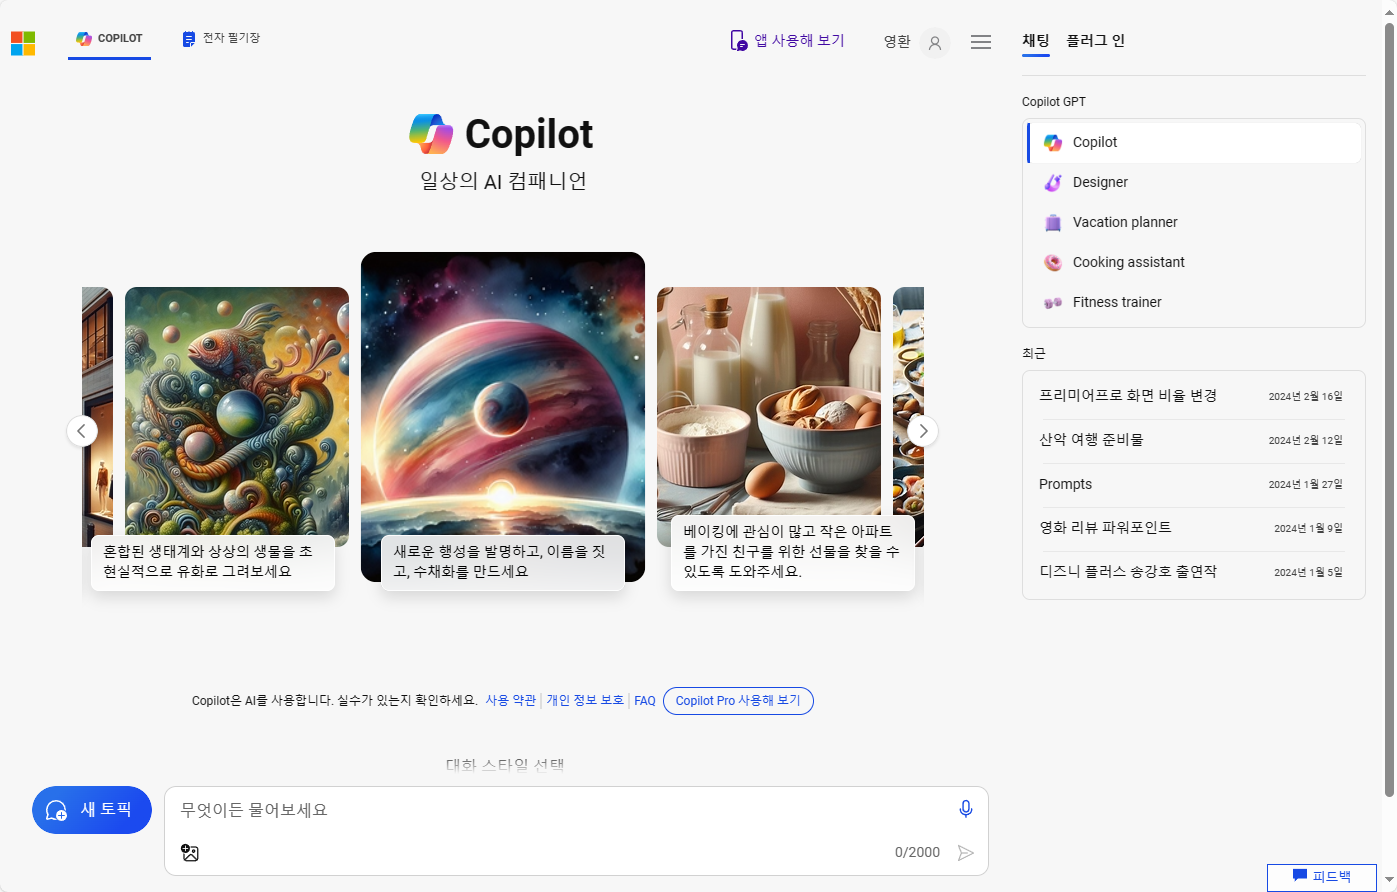The image size is (1397, 892).
Task: Open the 플러그 인 tab in sidebar
Action: pos(1096,41)
